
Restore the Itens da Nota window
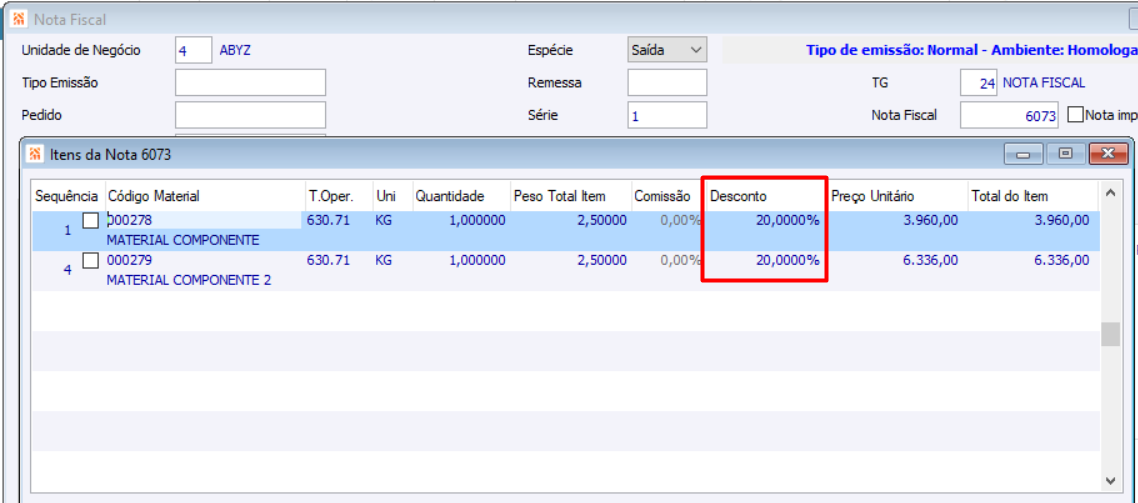[1065, 153]
